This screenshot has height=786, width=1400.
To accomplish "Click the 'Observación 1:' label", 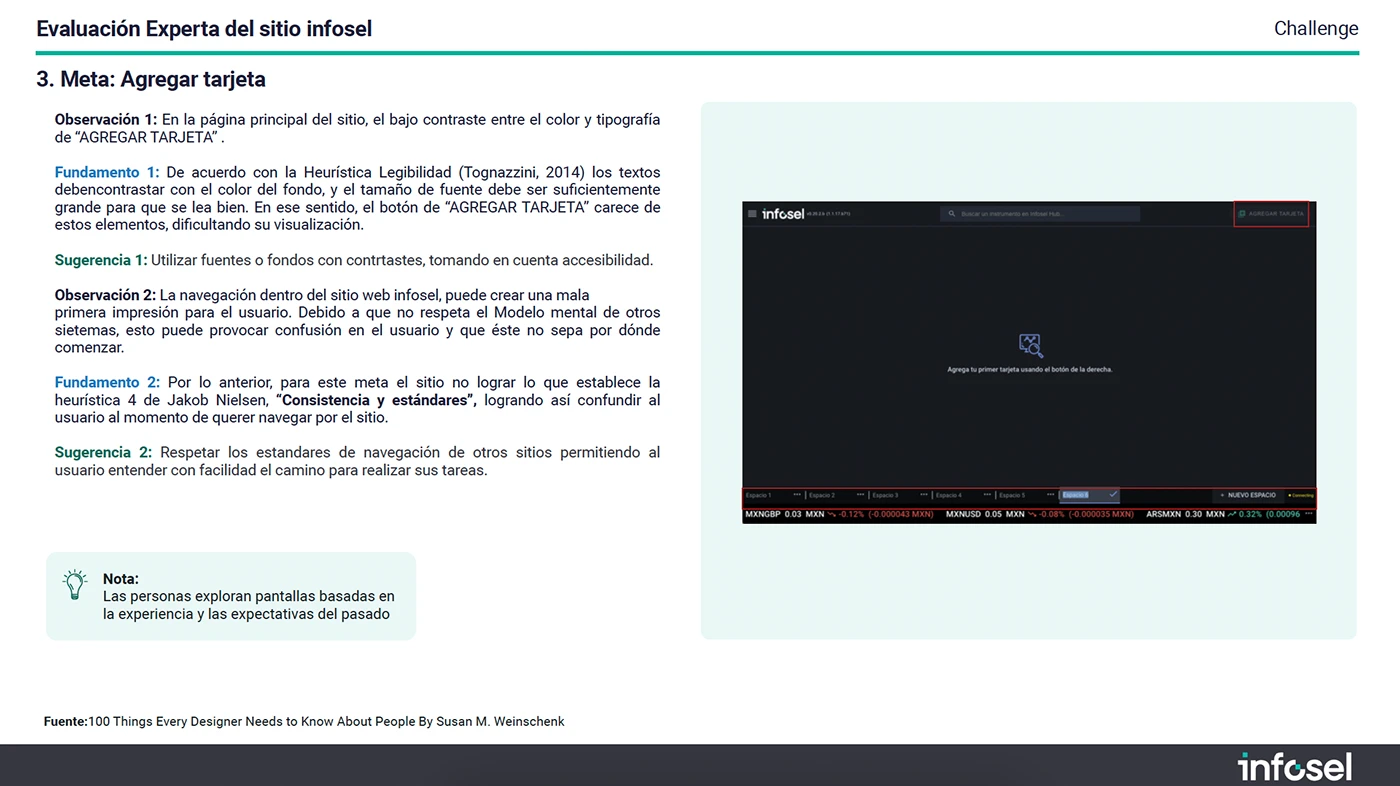I will click(x=106, y=120).
